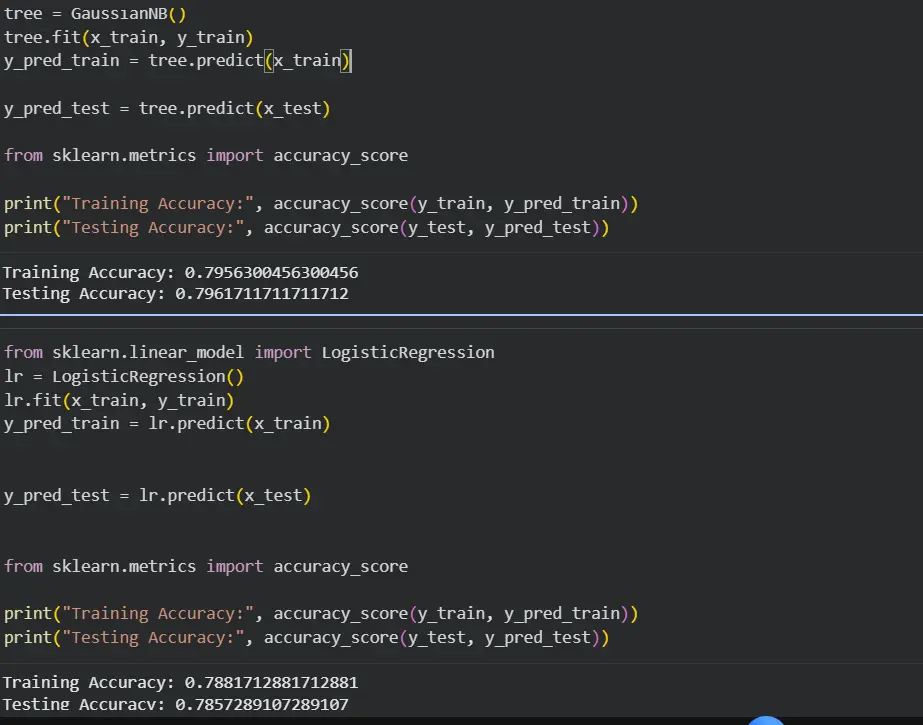Viewport: 923px width, 725px height.
Task: Select the y_pred_test = lr.predict(x_test) line
Action: 158,495
